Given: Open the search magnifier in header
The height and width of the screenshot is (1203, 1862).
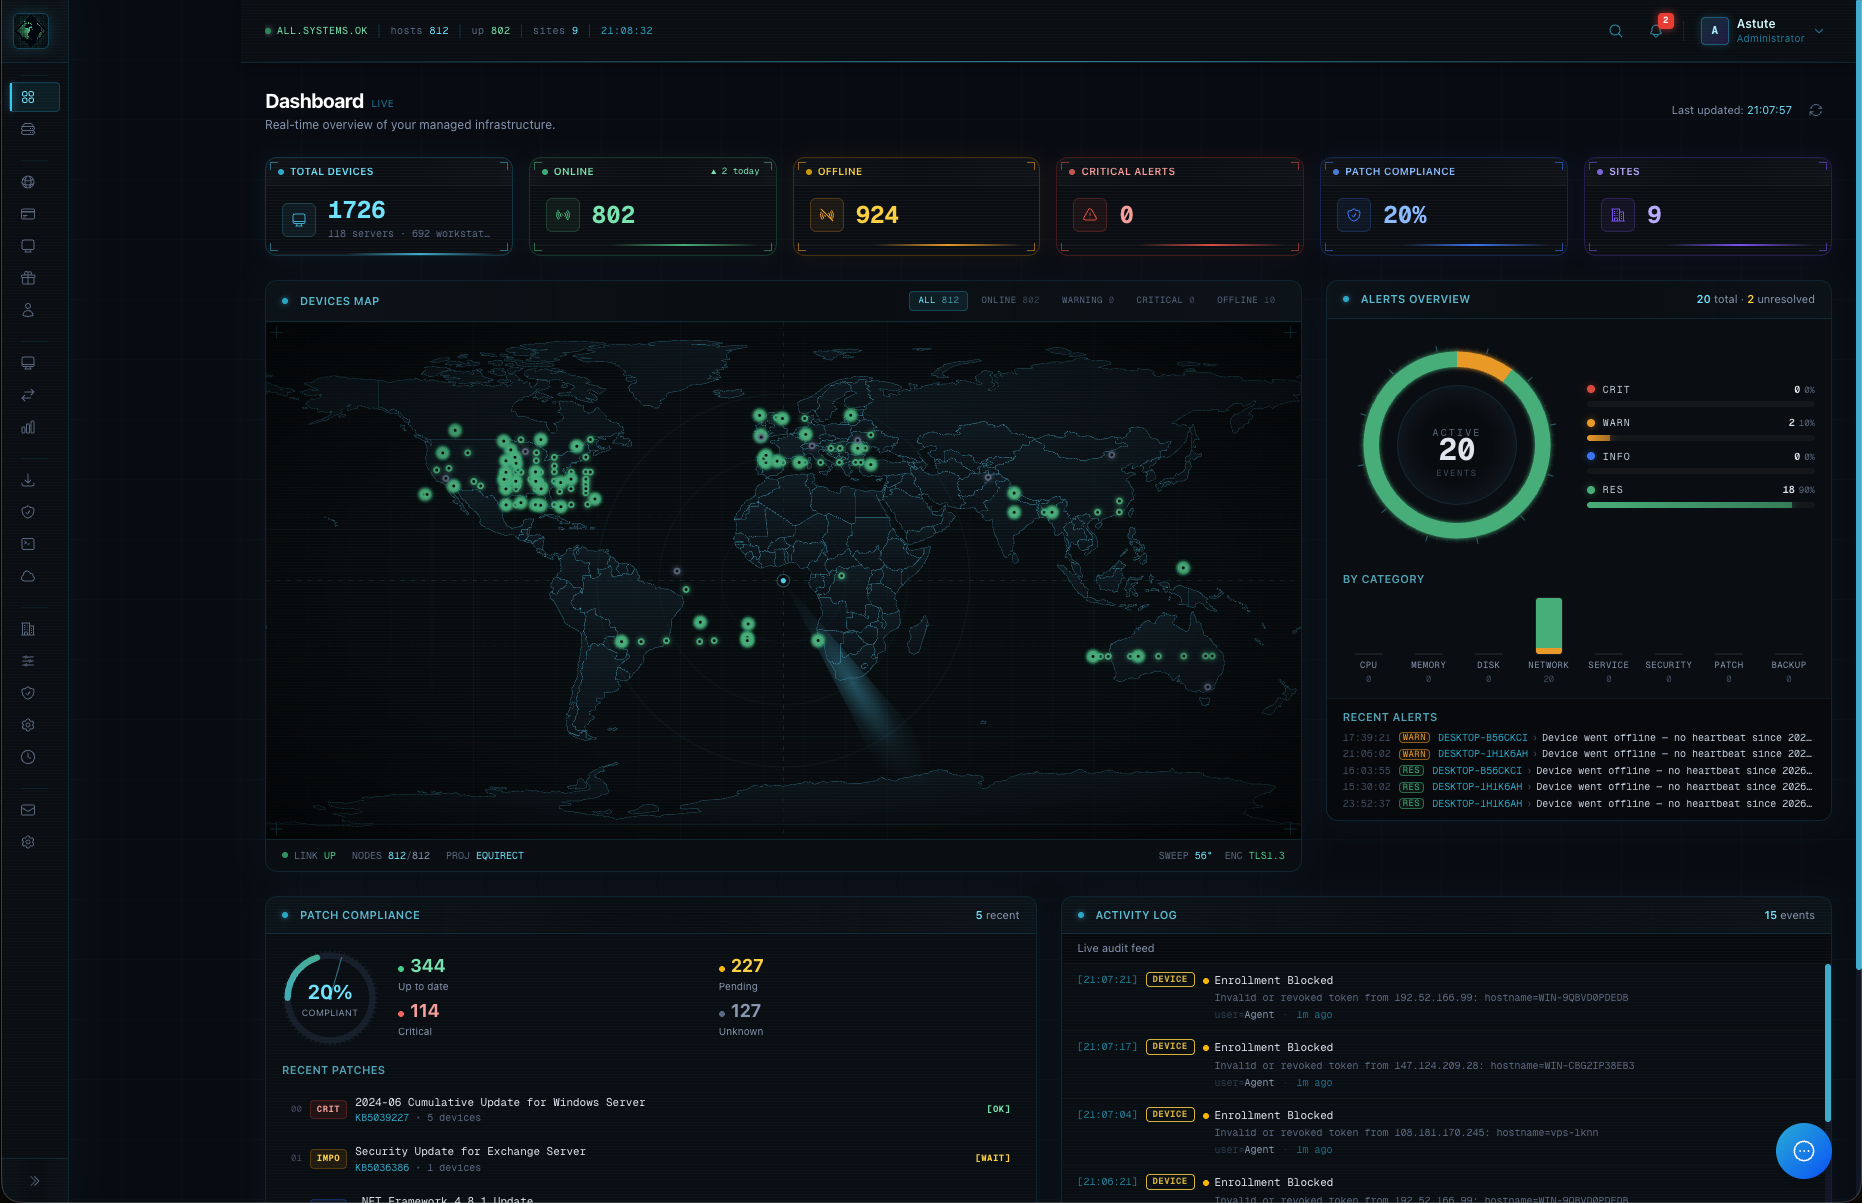Looking at the screenshot, I should [x=1615, y=31].
